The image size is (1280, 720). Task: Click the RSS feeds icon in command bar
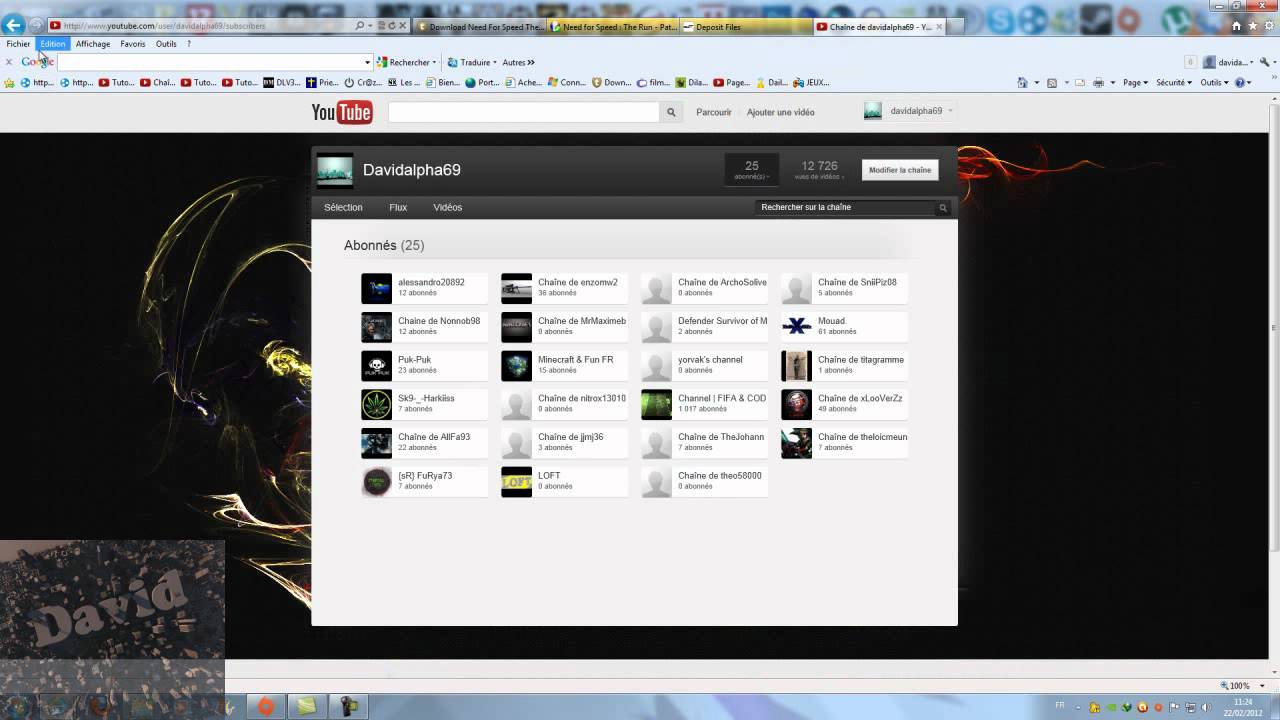click(1051, 83)
